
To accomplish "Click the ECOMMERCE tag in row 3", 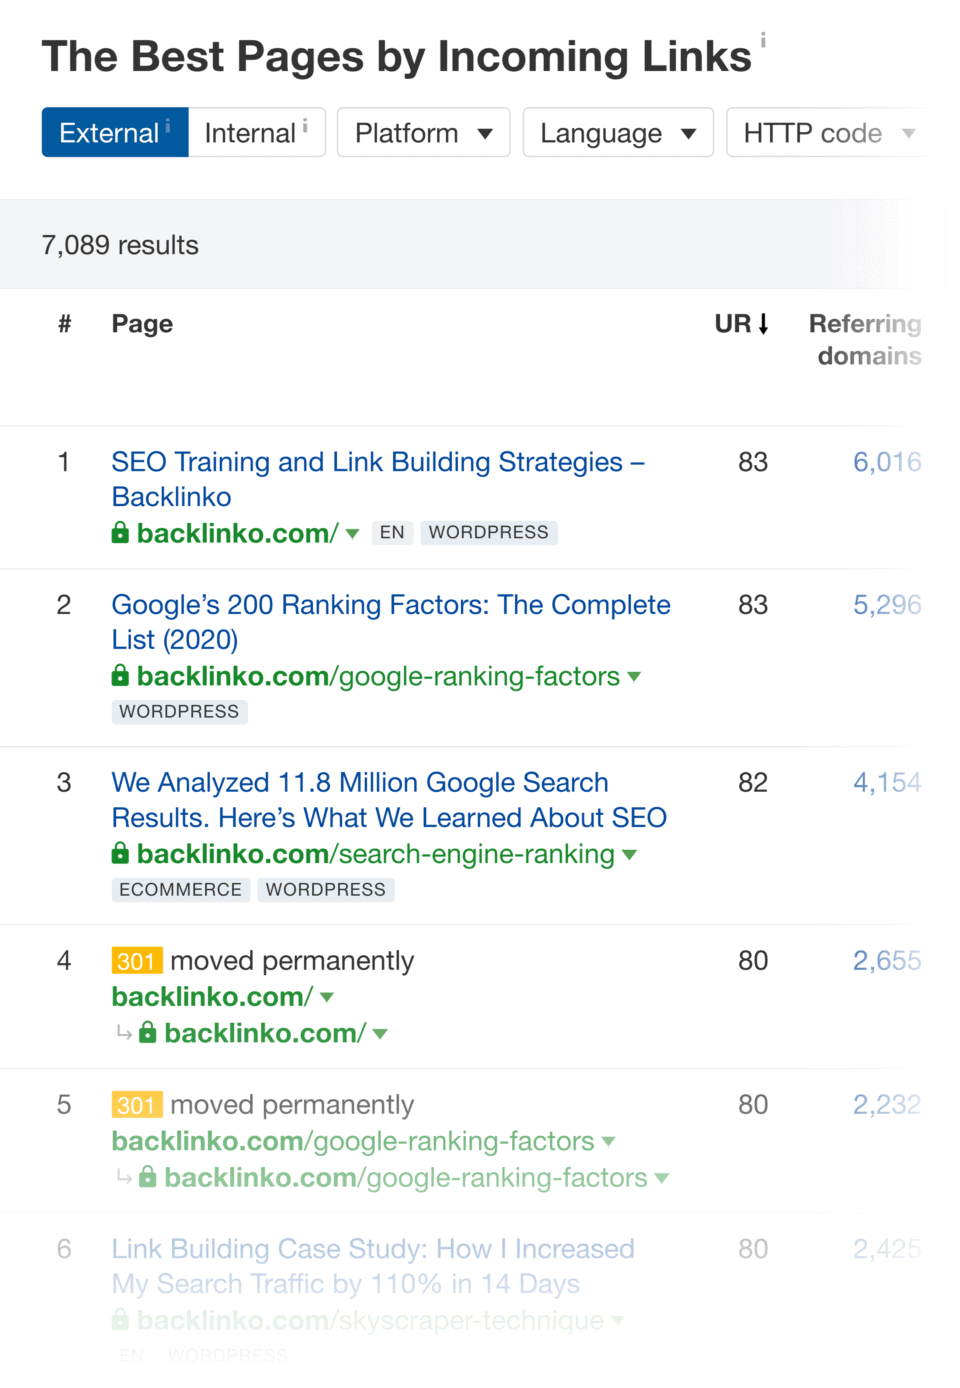I will click(x=180, y=890).
